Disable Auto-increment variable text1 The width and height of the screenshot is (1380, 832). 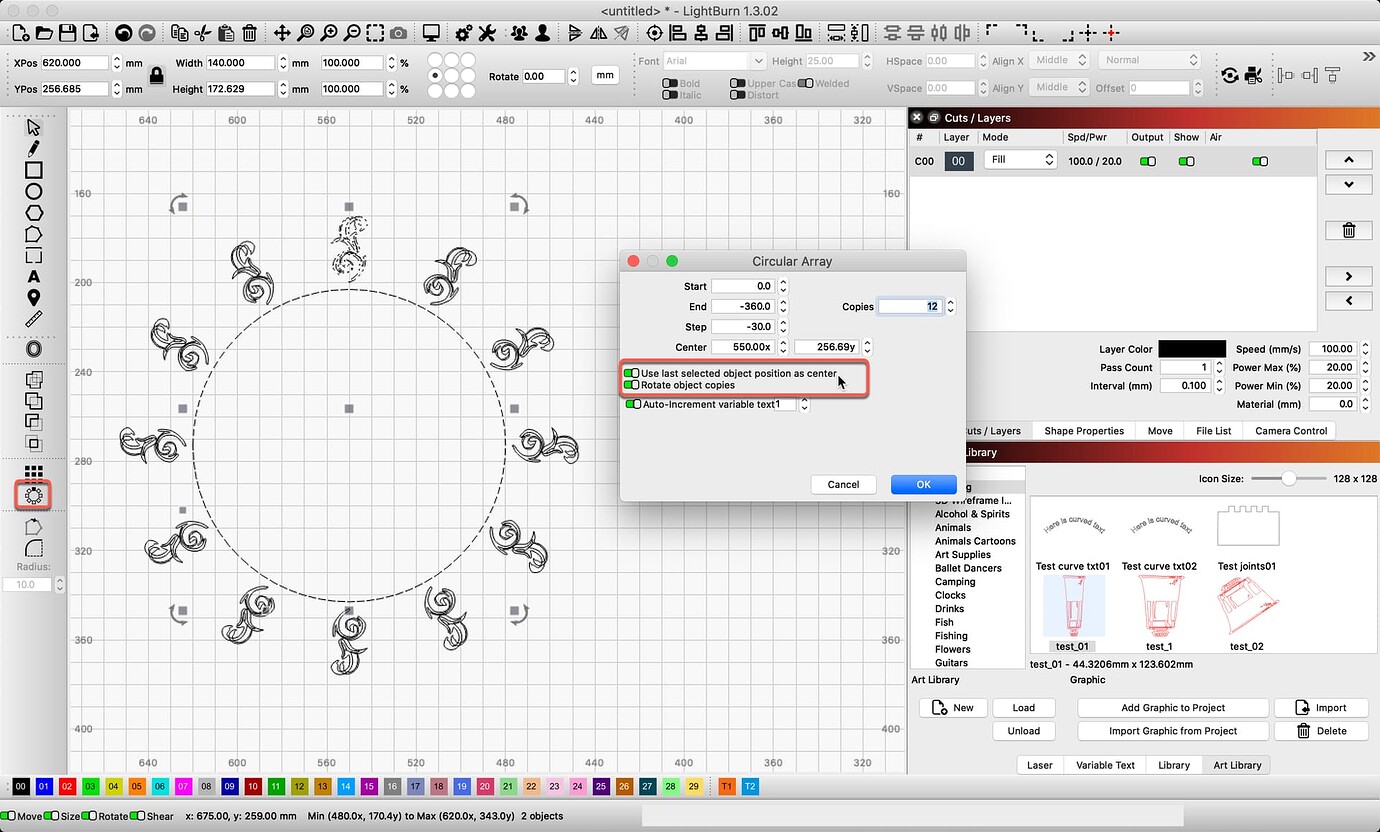630,404
